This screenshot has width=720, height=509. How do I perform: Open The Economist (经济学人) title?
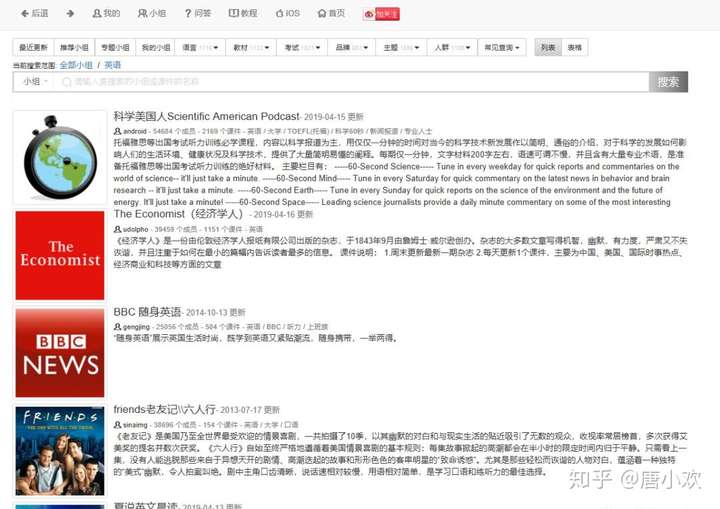178,214
